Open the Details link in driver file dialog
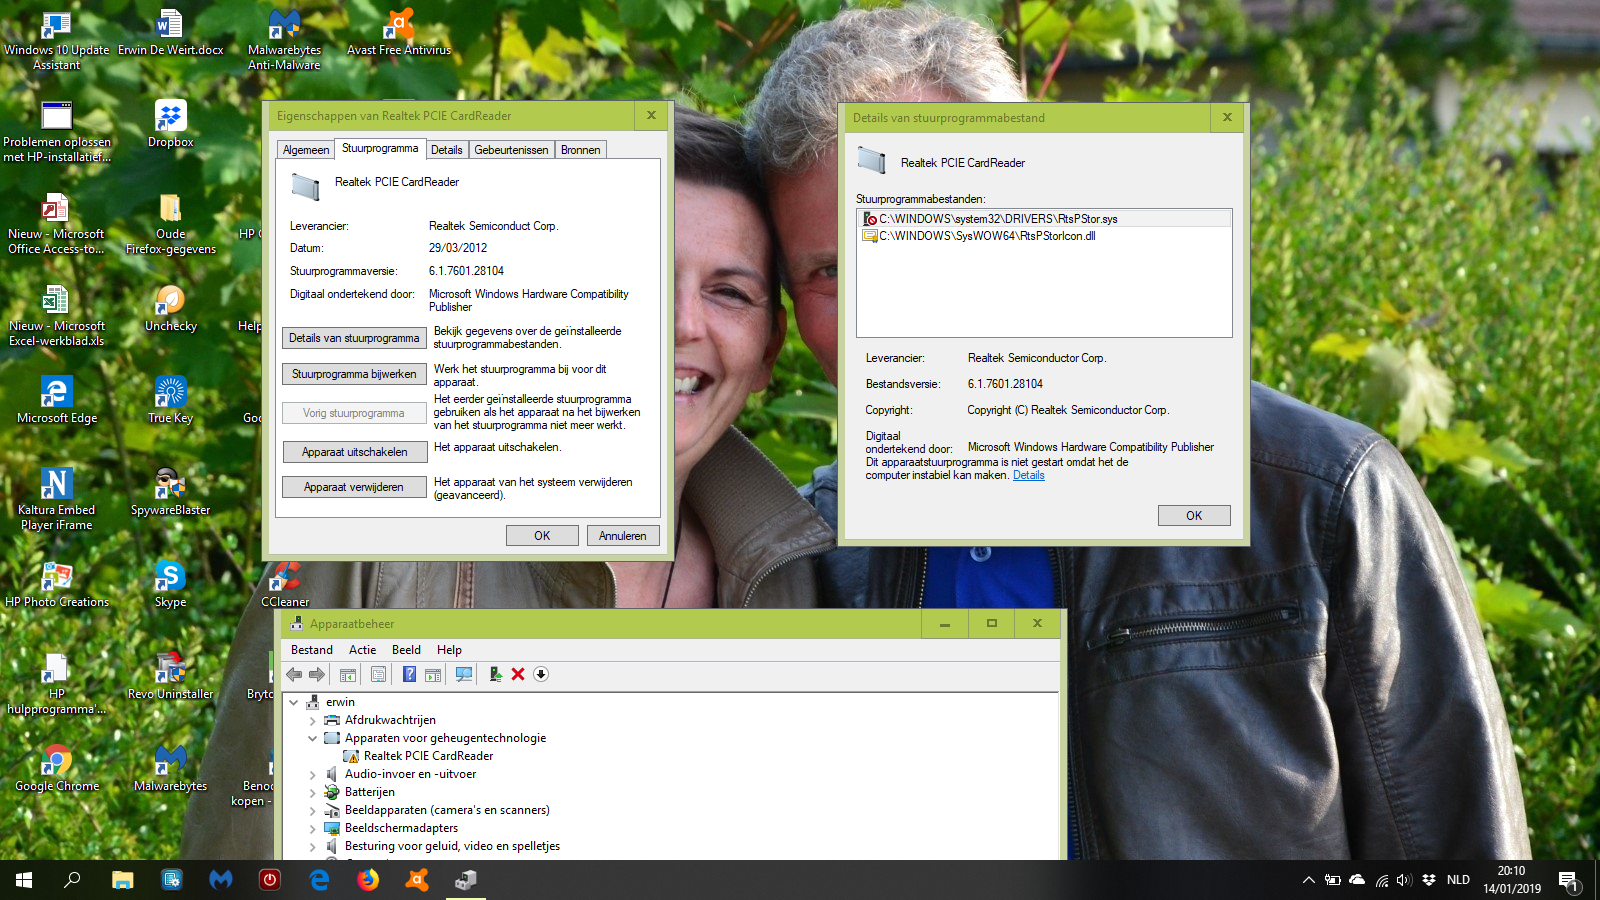Screen dimensions: 1600x900 click(1028, 476)
